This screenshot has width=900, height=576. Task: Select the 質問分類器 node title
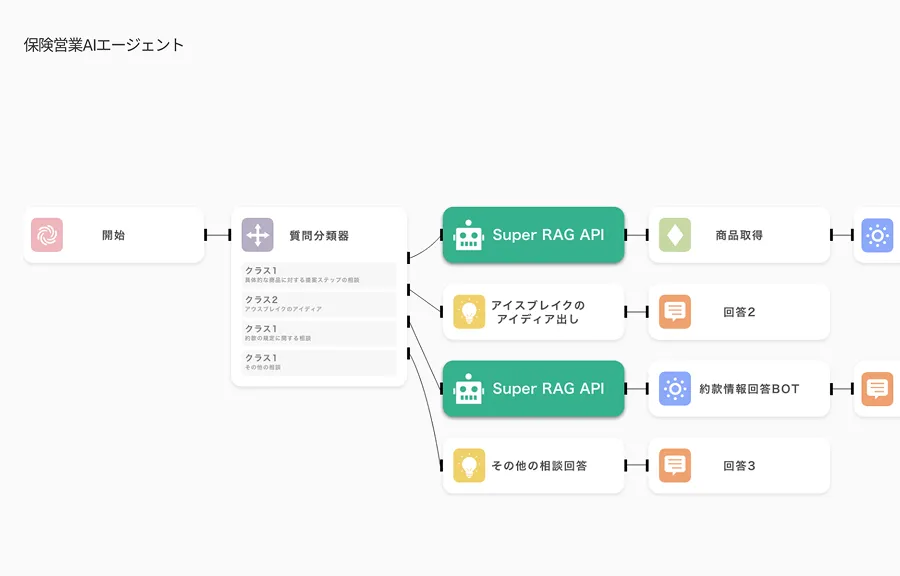pyautogui.click(x=319, y=236)
